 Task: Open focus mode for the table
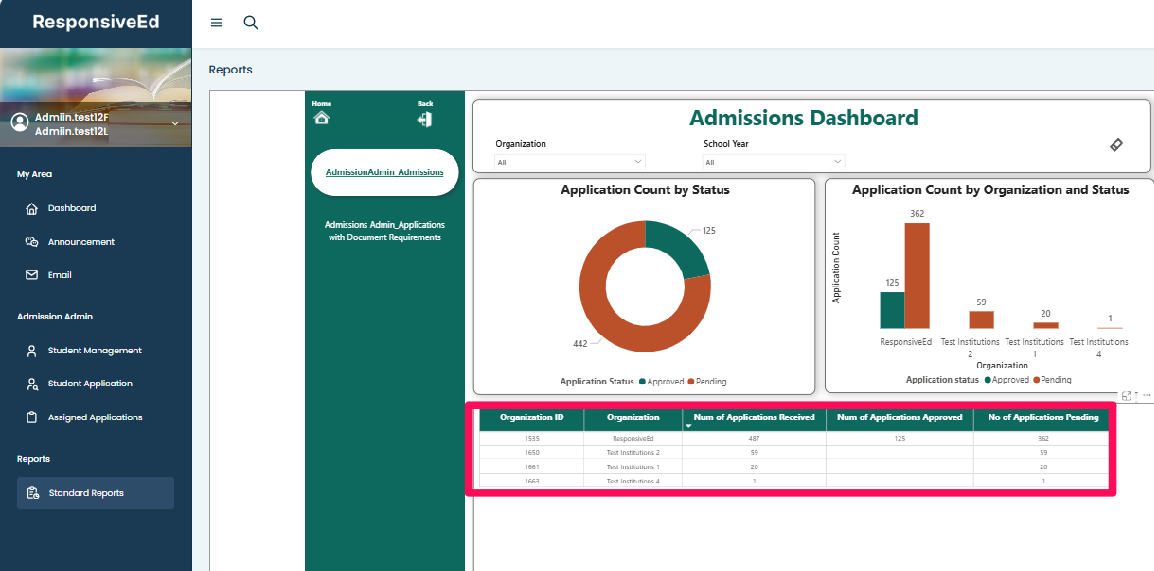point(1127,396)
